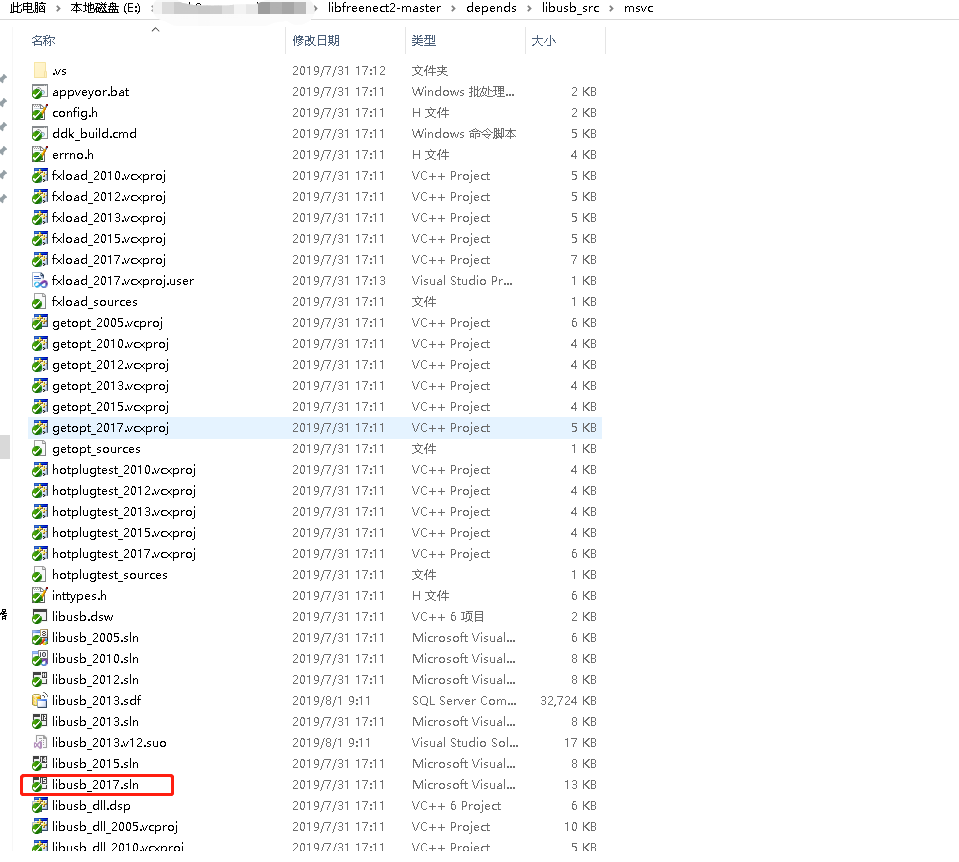This screenshot has width=959, height=862.
Task: Click the hotplugtest_2017.vcxproj project icon
Action: 40,553
